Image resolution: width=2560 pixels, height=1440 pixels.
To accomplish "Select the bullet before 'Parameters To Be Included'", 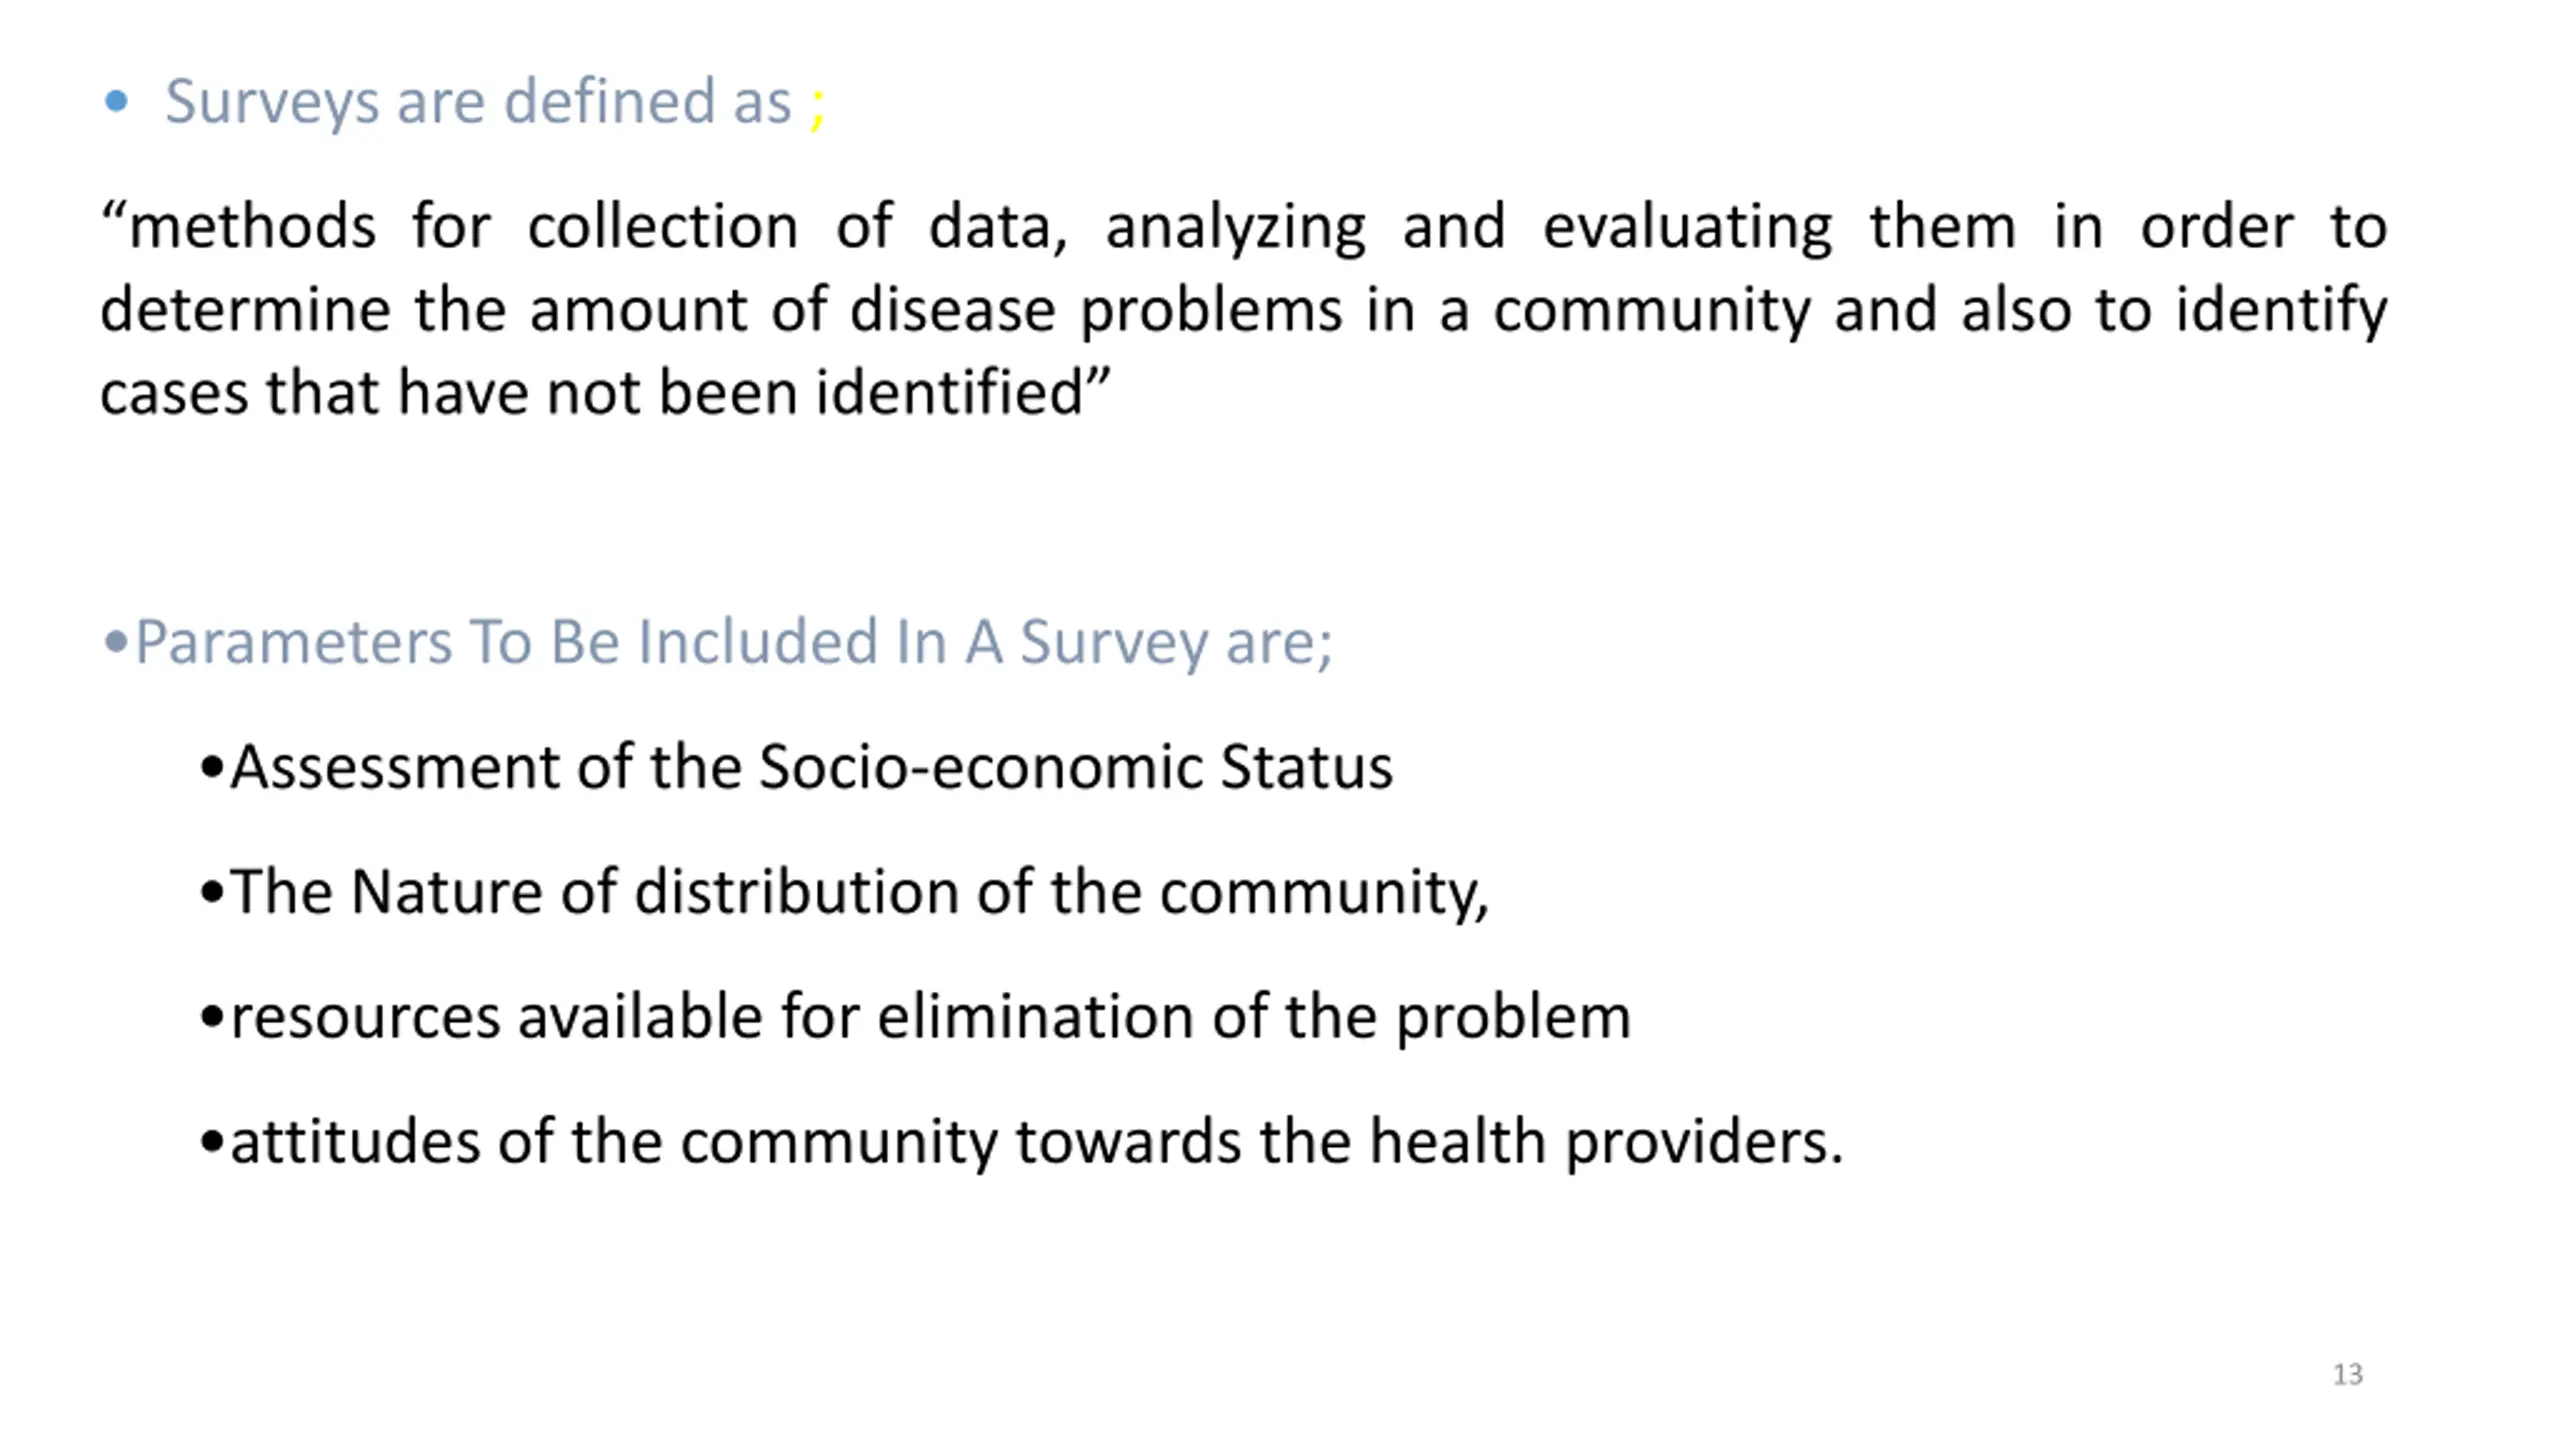I will tap(116, 643).
